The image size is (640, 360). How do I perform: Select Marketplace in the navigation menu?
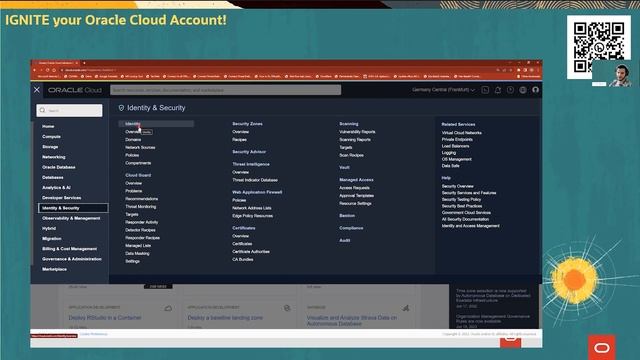54,269
